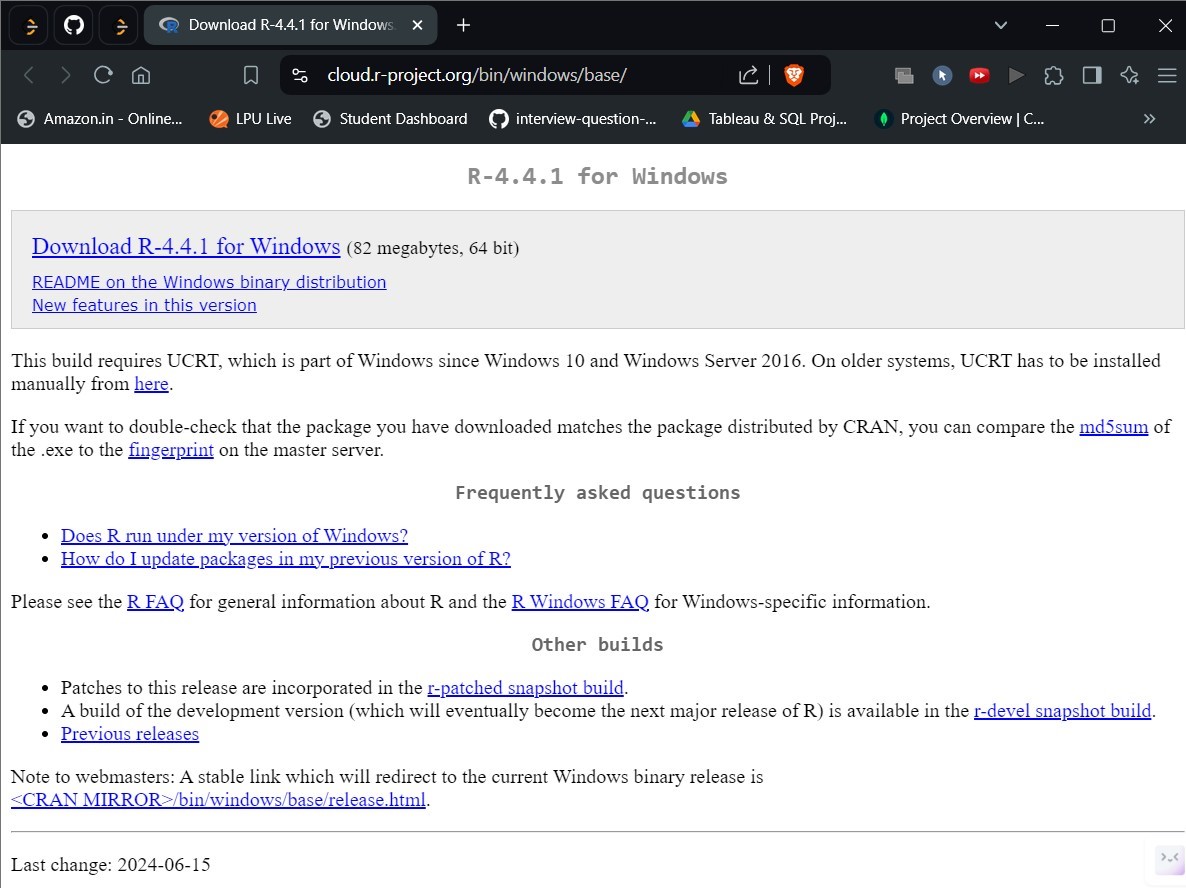
Task: Go to the home page icon
Action: click(141, 75)
